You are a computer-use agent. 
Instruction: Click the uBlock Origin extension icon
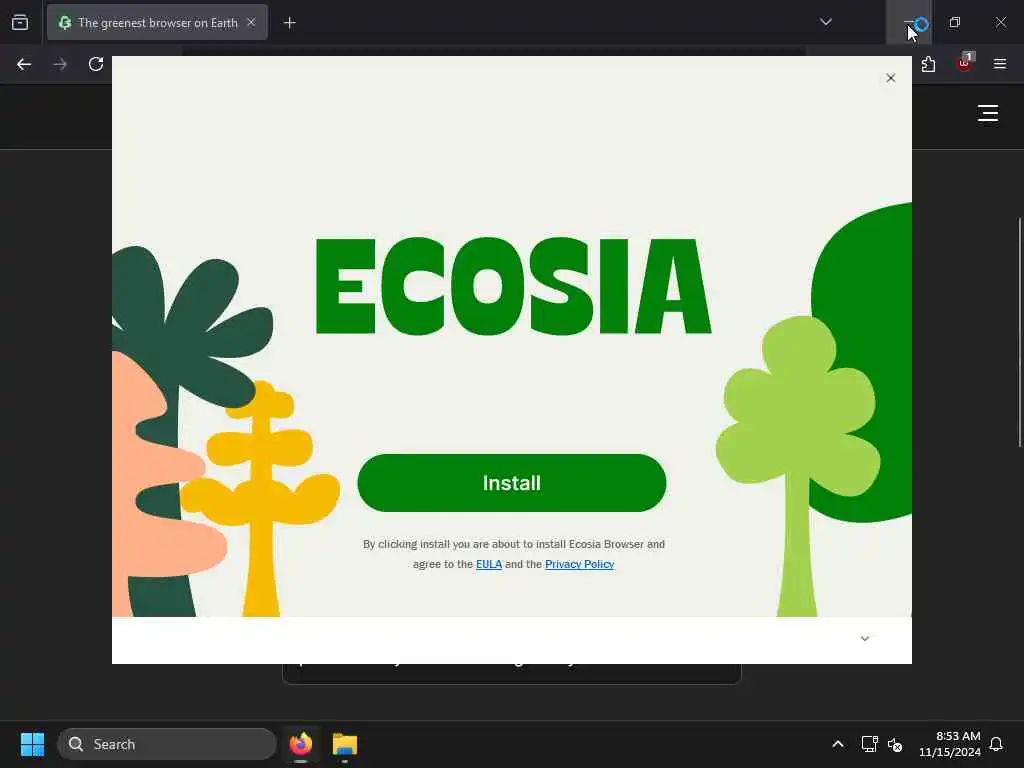(964, 64)
